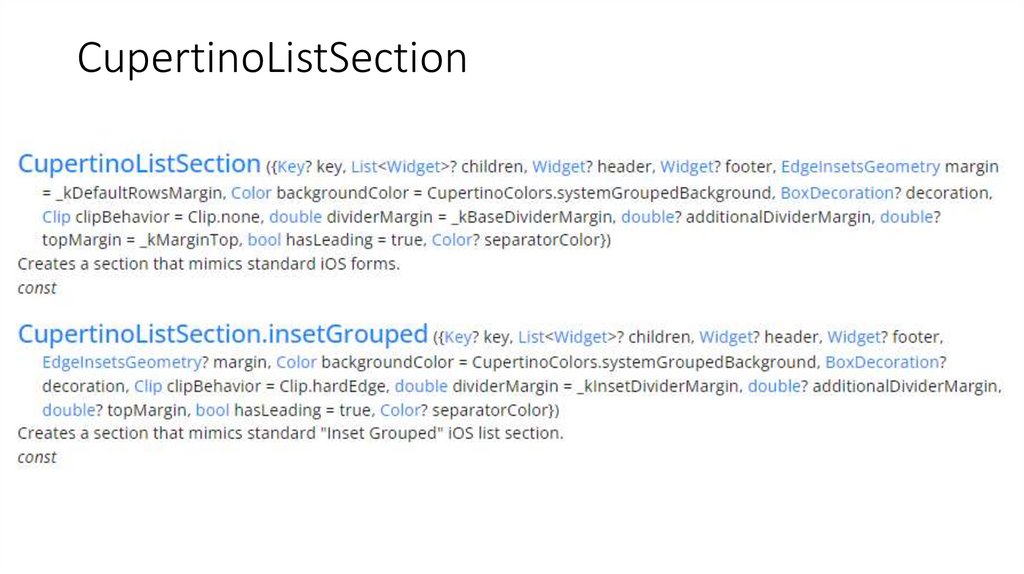Viewport: 1024px width, 574px height.
Task: Open bool link in insetGrouped constructor signature
Action: 212,410
